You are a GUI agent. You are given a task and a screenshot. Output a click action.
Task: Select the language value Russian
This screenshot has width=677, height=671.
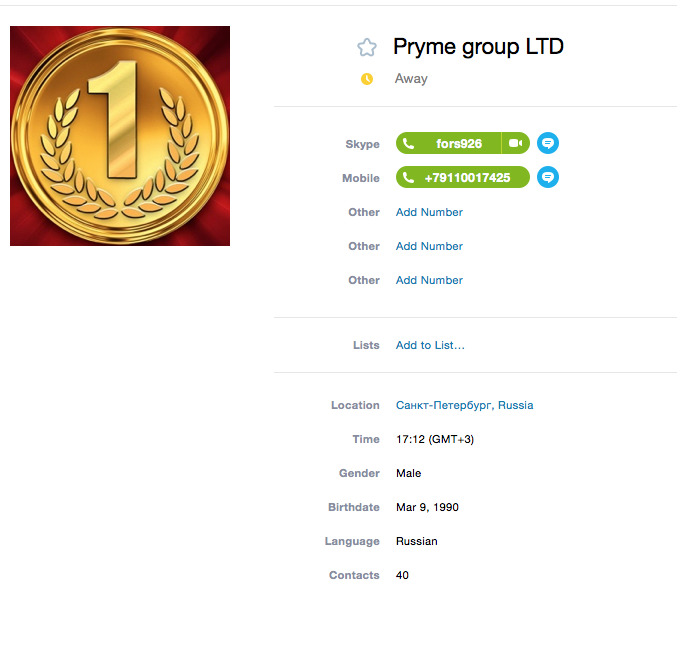click(417, 541)
